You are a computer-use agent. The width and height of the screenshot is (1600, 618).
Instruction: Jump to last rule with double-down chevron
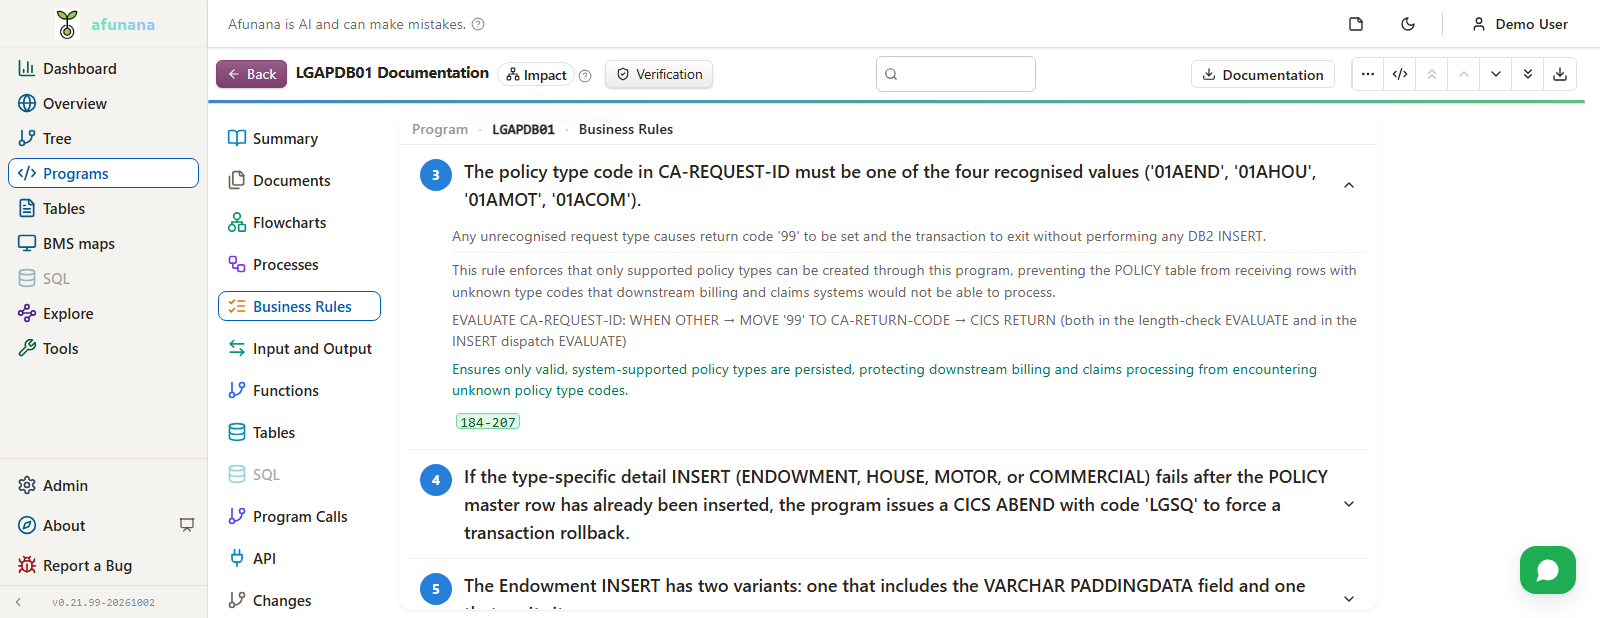pos(1528,74)
